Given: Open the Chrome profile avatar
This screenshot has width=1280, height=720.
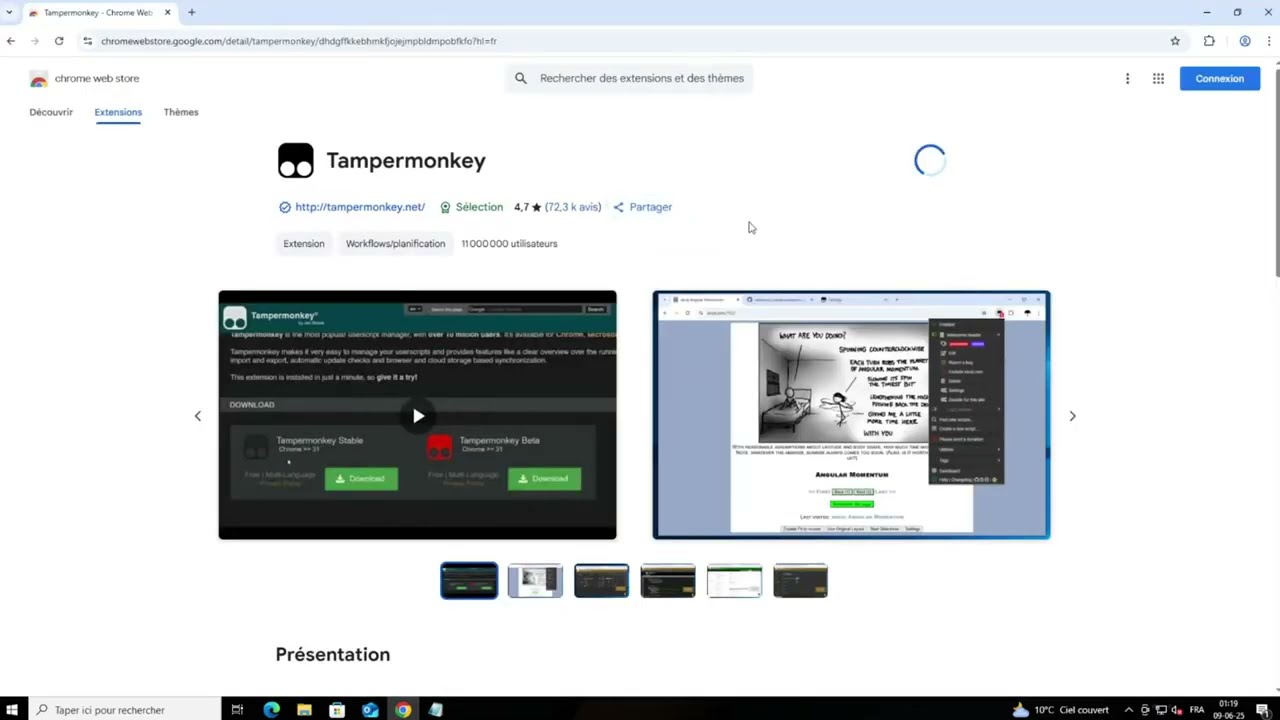Looking at the screenshot, I should click(x=1245, y=41).
